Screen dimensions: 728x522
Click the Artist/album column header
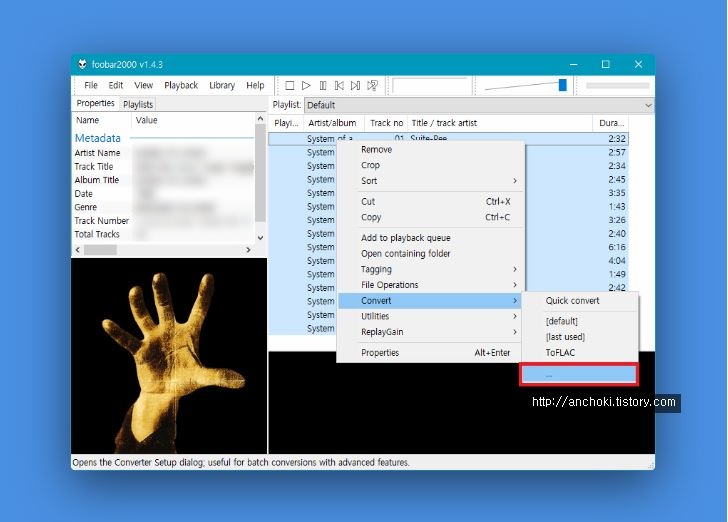pyautogui.click(x=334, y=123)
